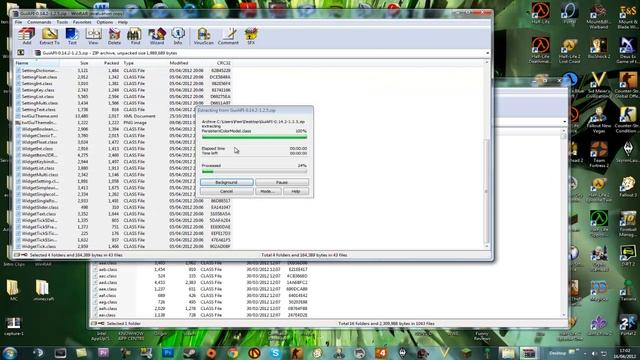Open the Half-Life 2 Lost Coast desktop shortcut
The image size is (640, 360).
click(569, 51)
